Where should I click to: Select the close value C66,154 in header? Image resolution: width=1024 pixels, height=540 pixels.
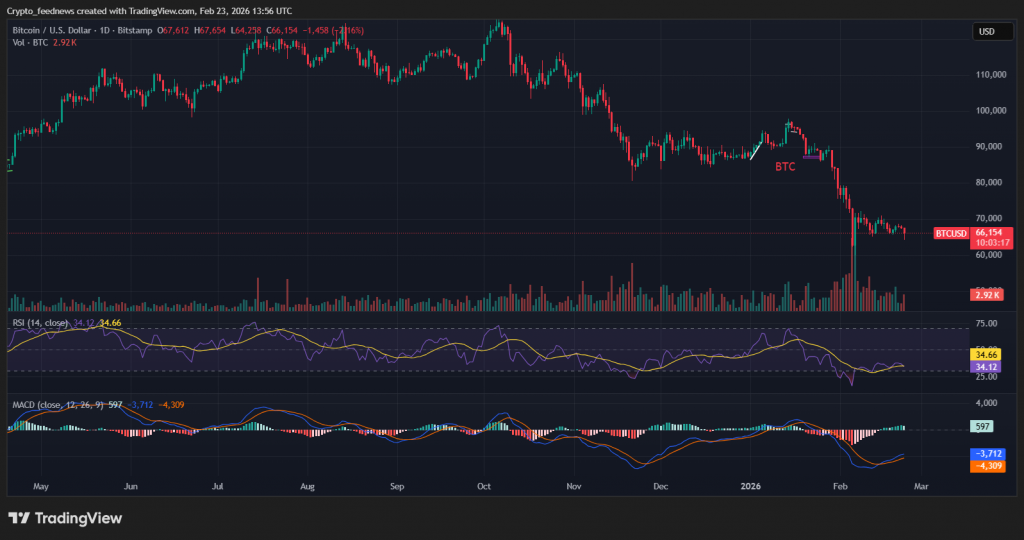pos(282,31)
